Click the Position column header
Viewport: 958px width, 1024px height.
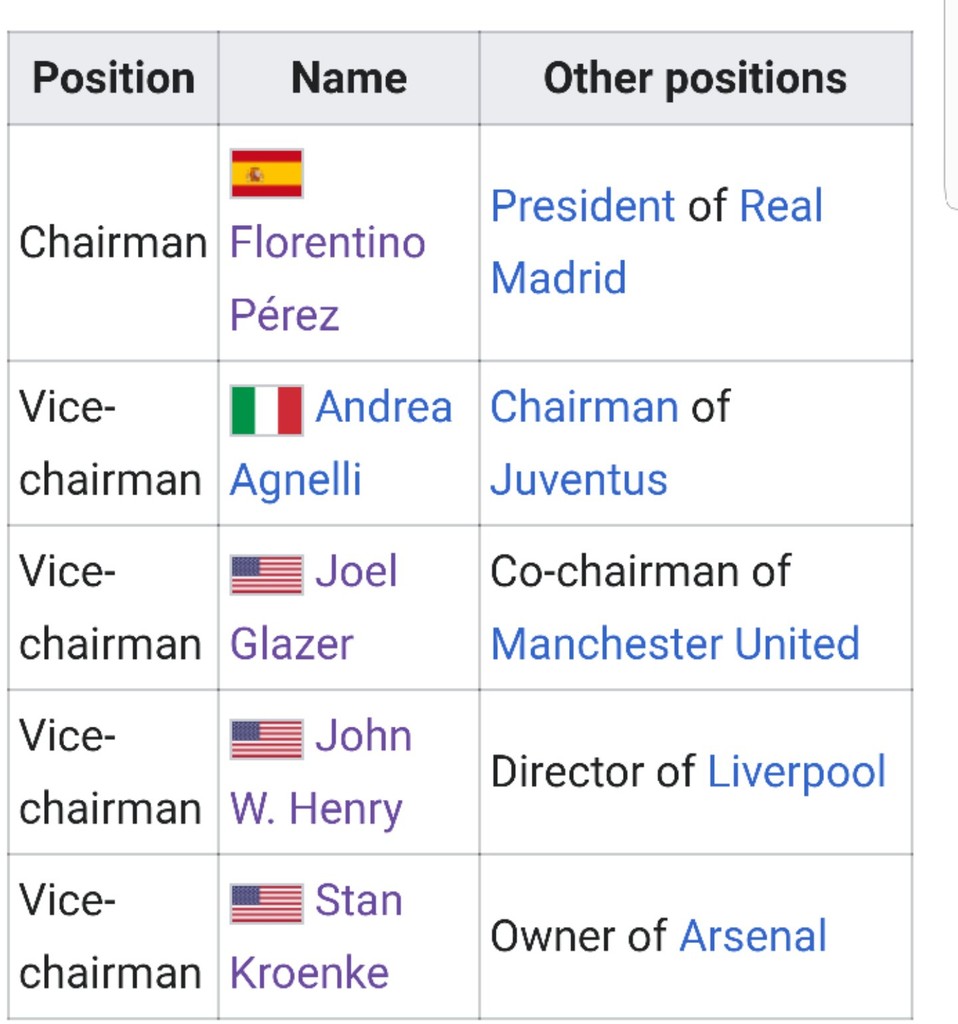point(113,79)
